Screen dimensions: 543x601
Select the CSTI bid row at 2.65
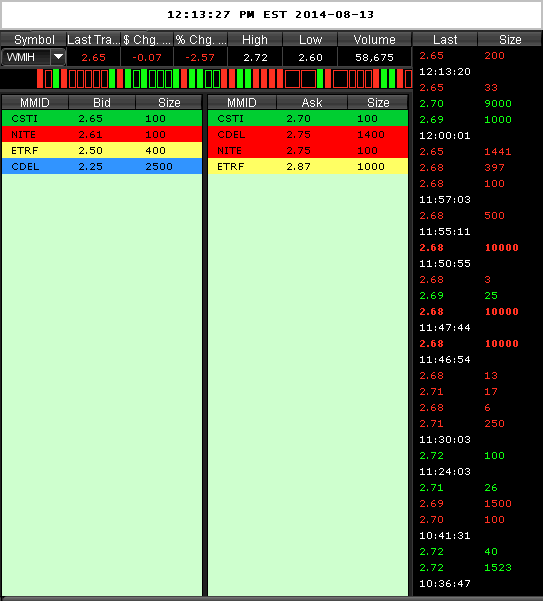point(102,118)
